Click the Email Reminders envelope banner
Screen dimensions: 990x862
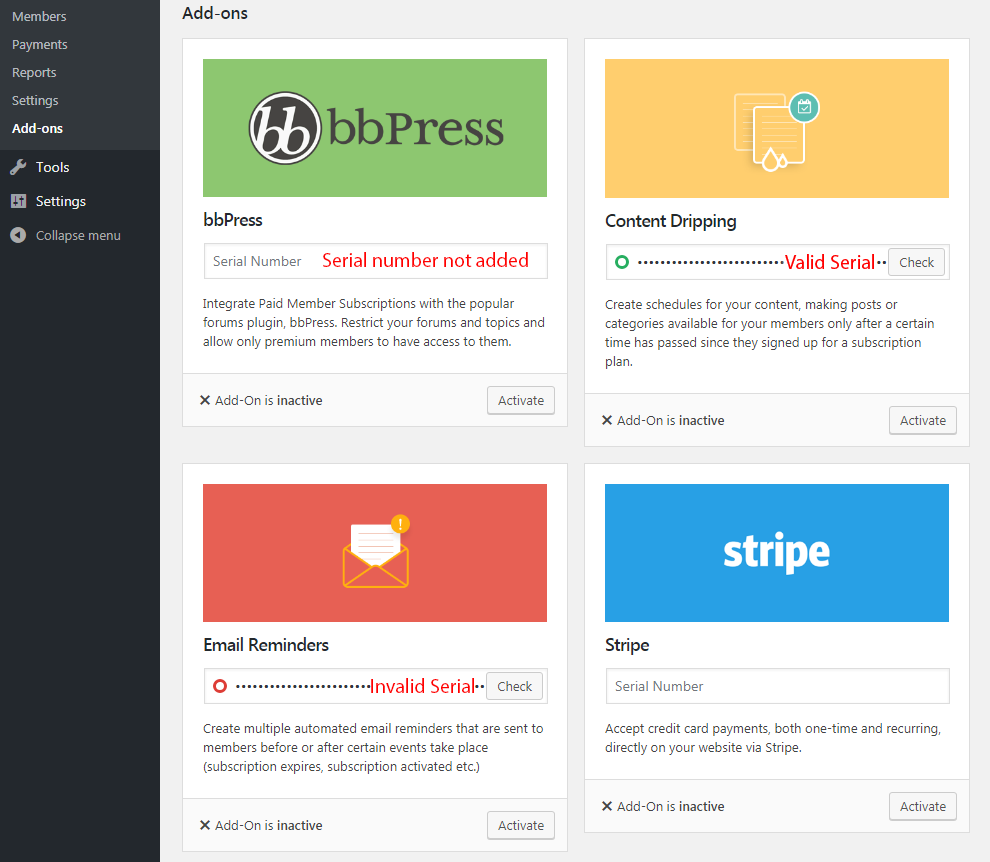tap(375, 553)
